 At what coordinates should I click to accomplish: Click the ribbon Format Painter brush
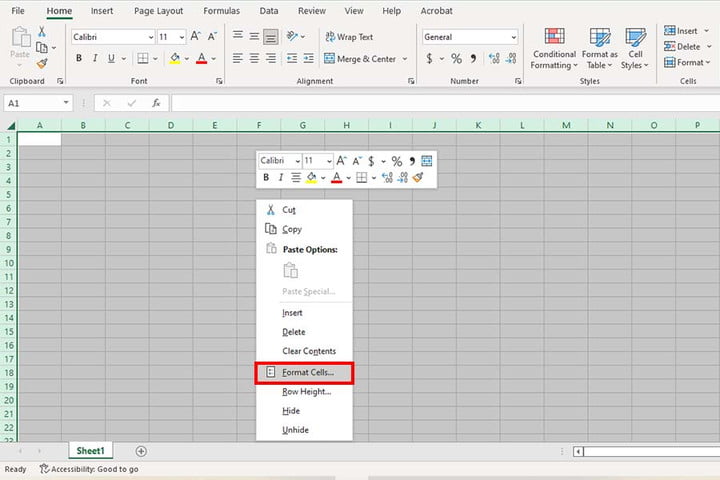click(x=42, y=63)
